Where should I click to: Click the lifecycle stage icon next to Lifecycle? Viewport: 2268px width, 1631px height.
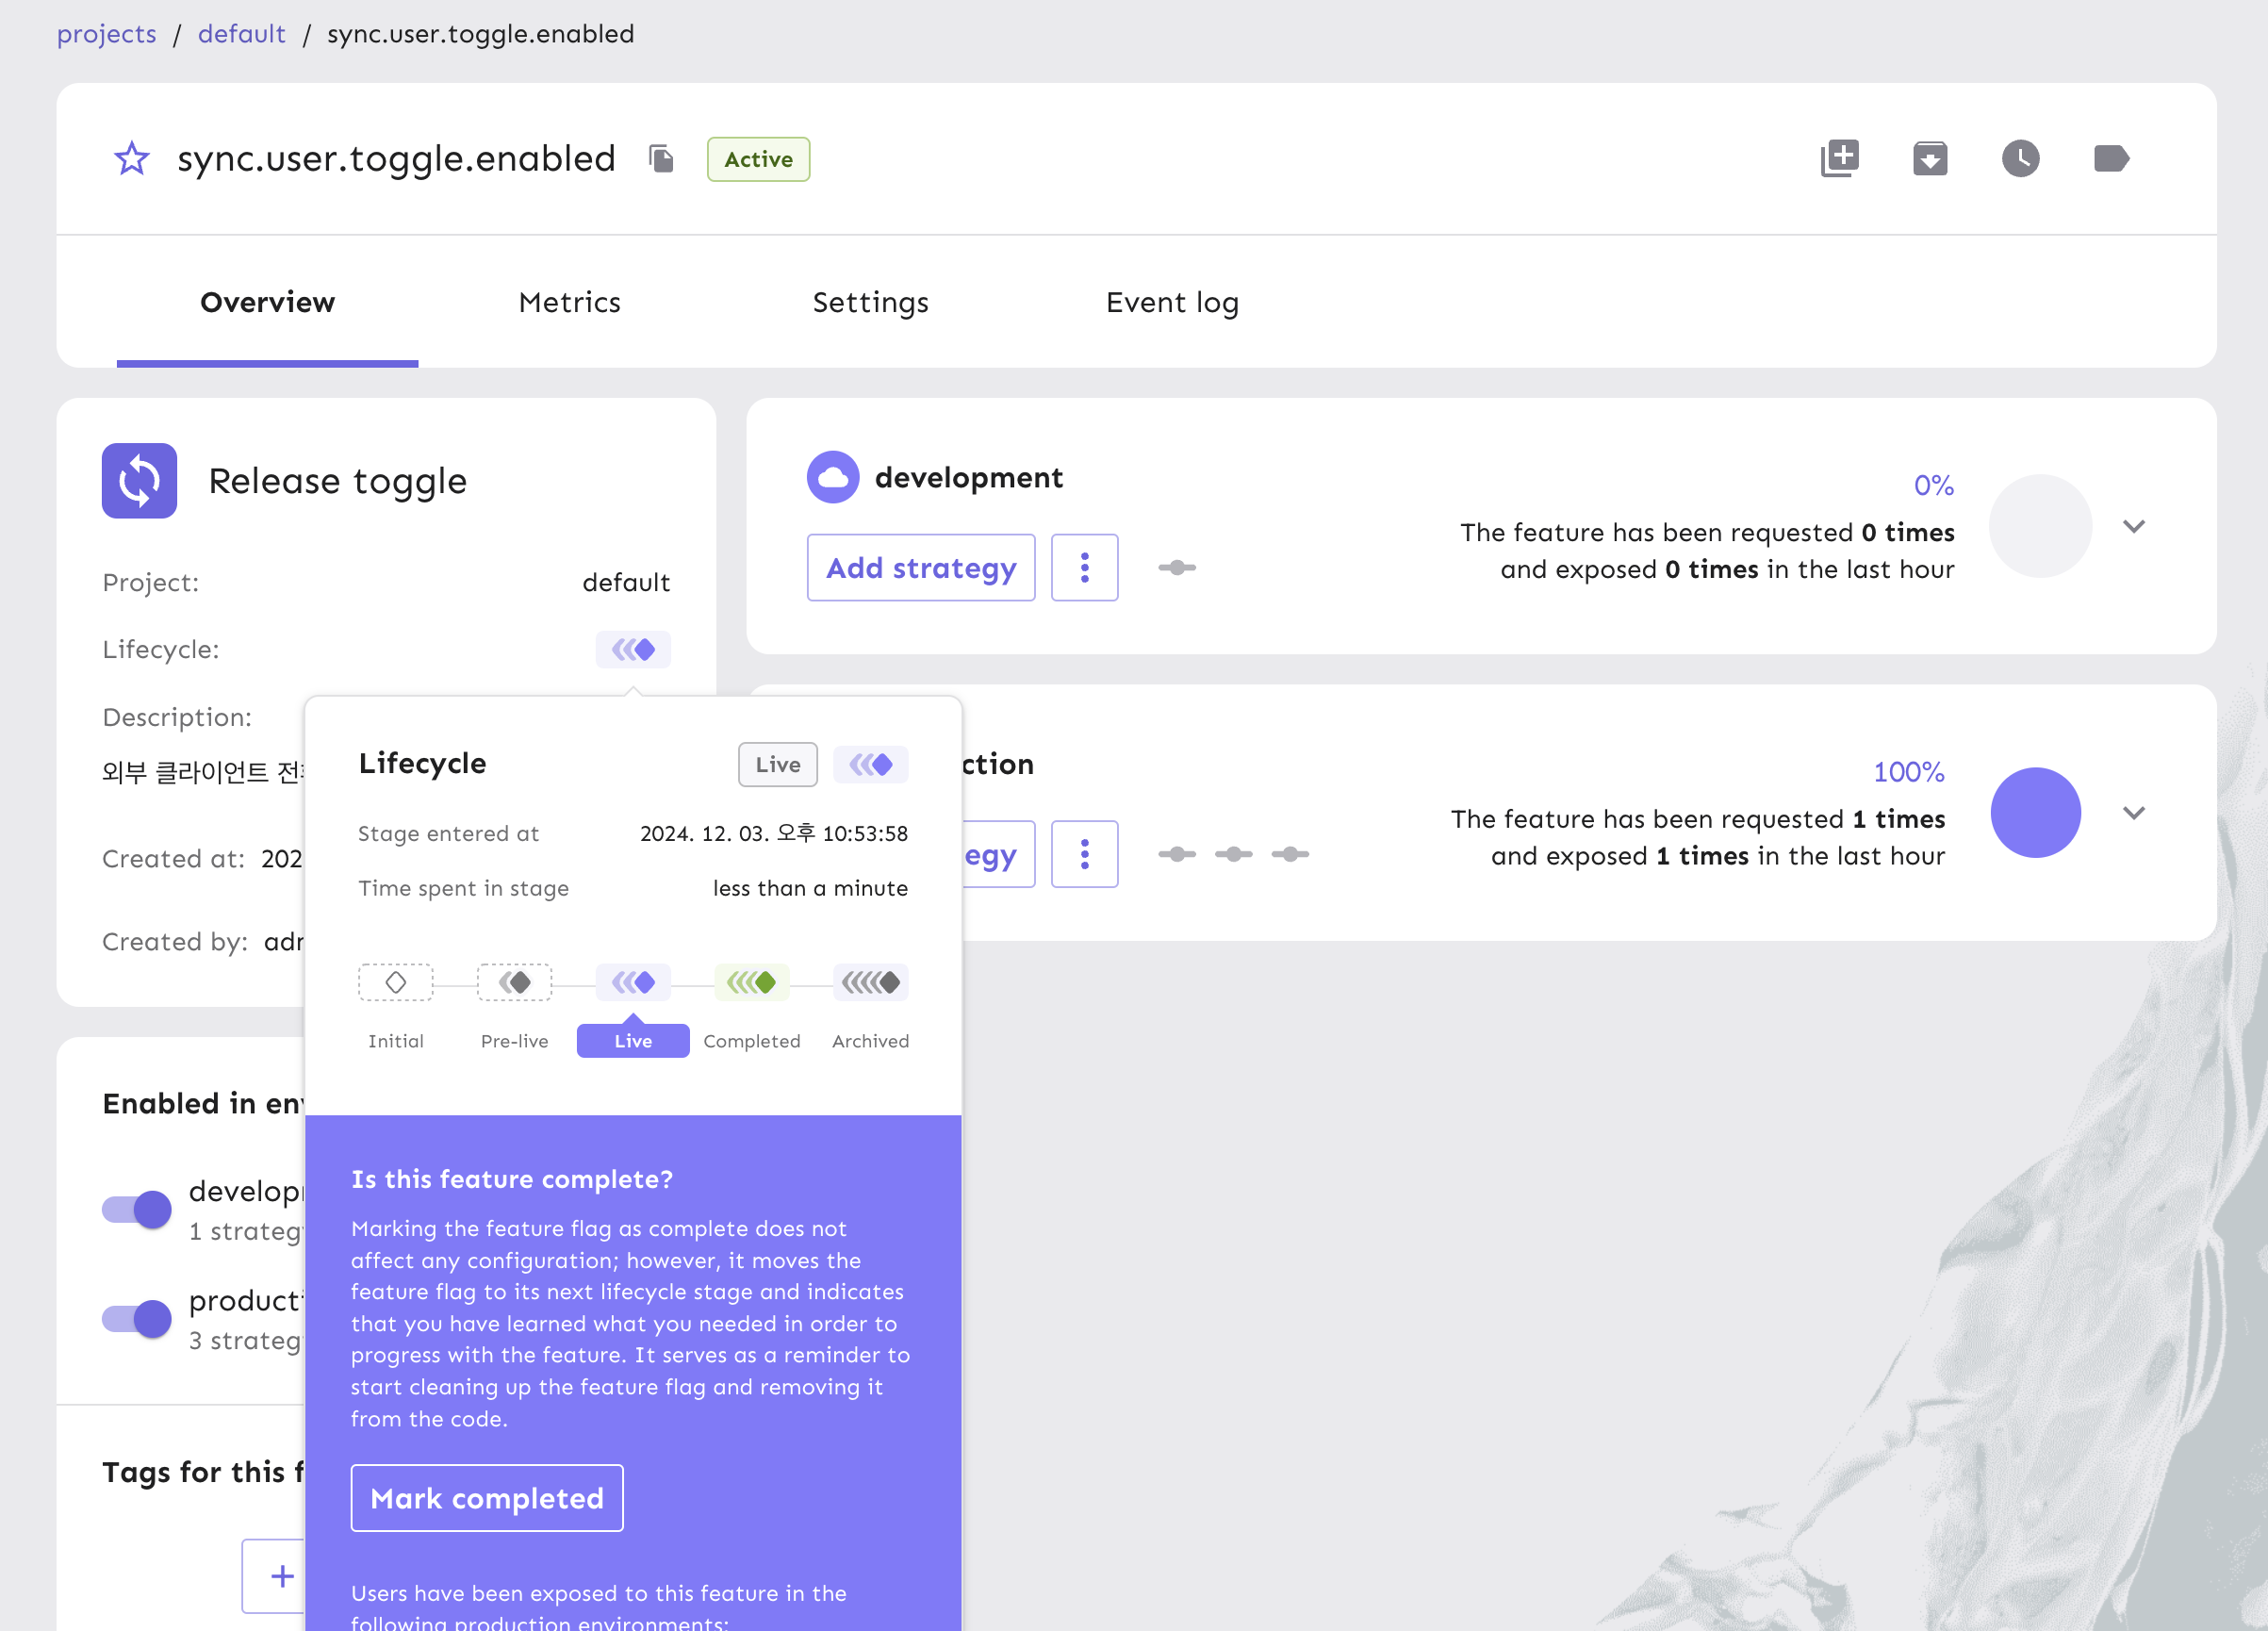tap(633, 650)
